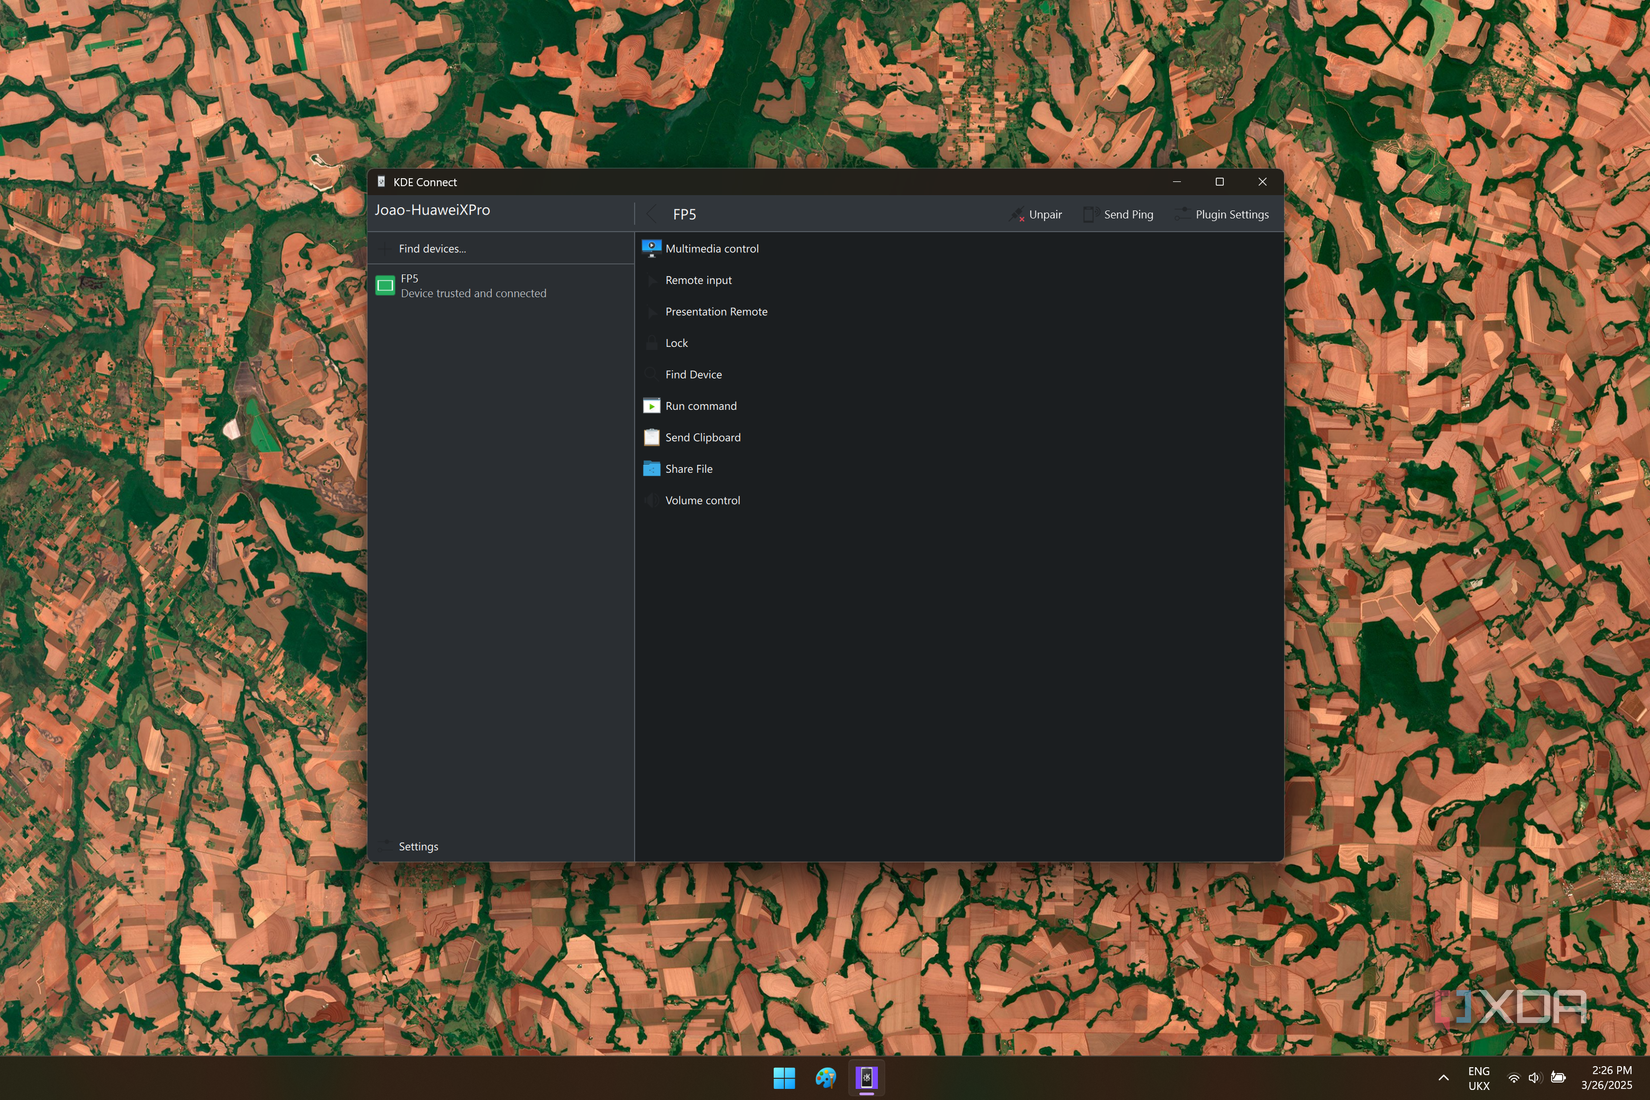
Task: Choose Share File action
Action: 958,469
